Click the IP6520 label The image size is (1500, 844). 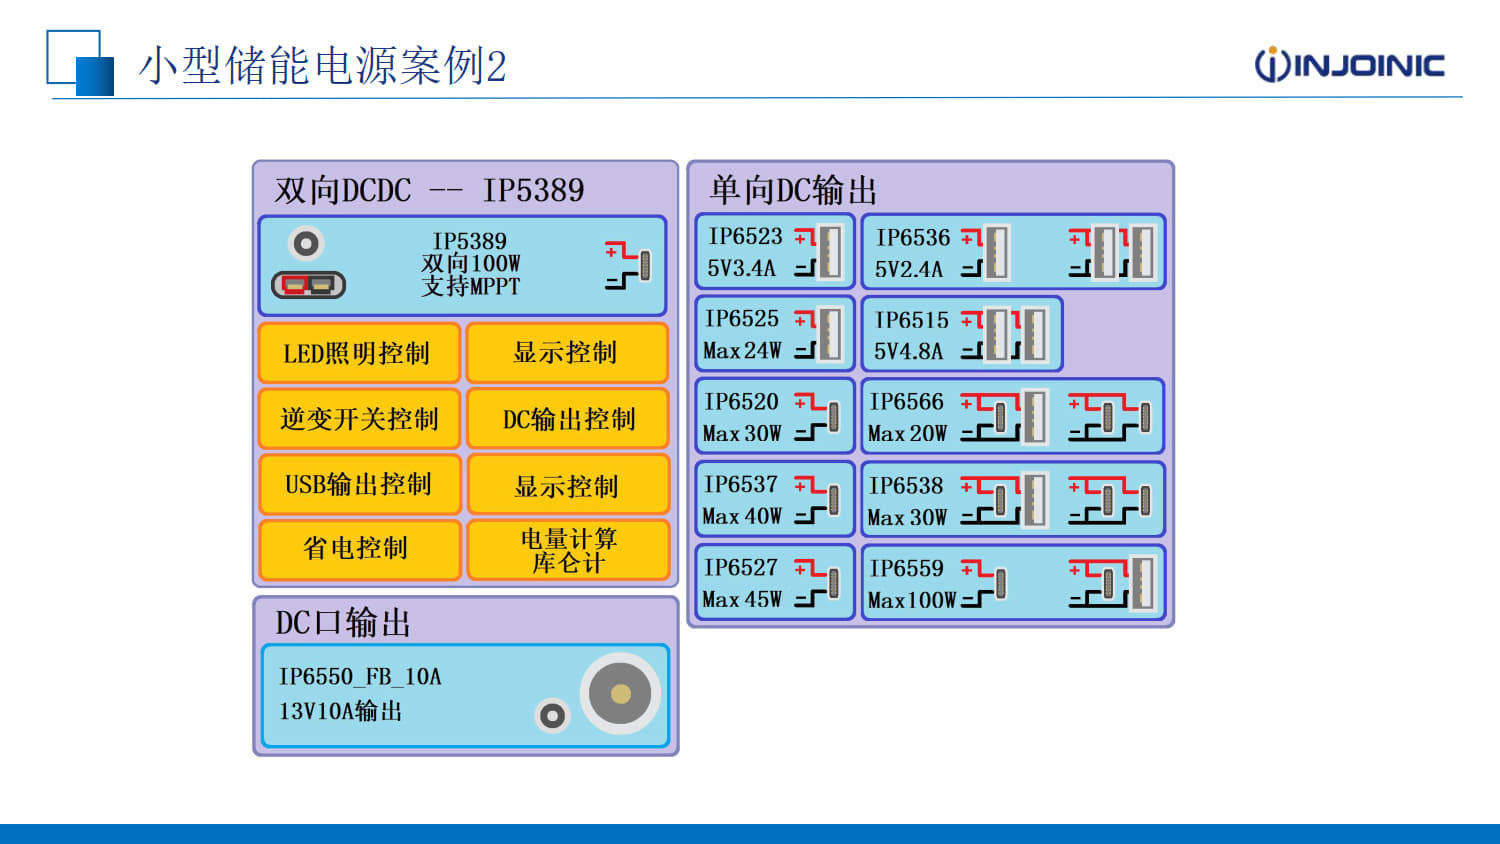click(741, 401)
